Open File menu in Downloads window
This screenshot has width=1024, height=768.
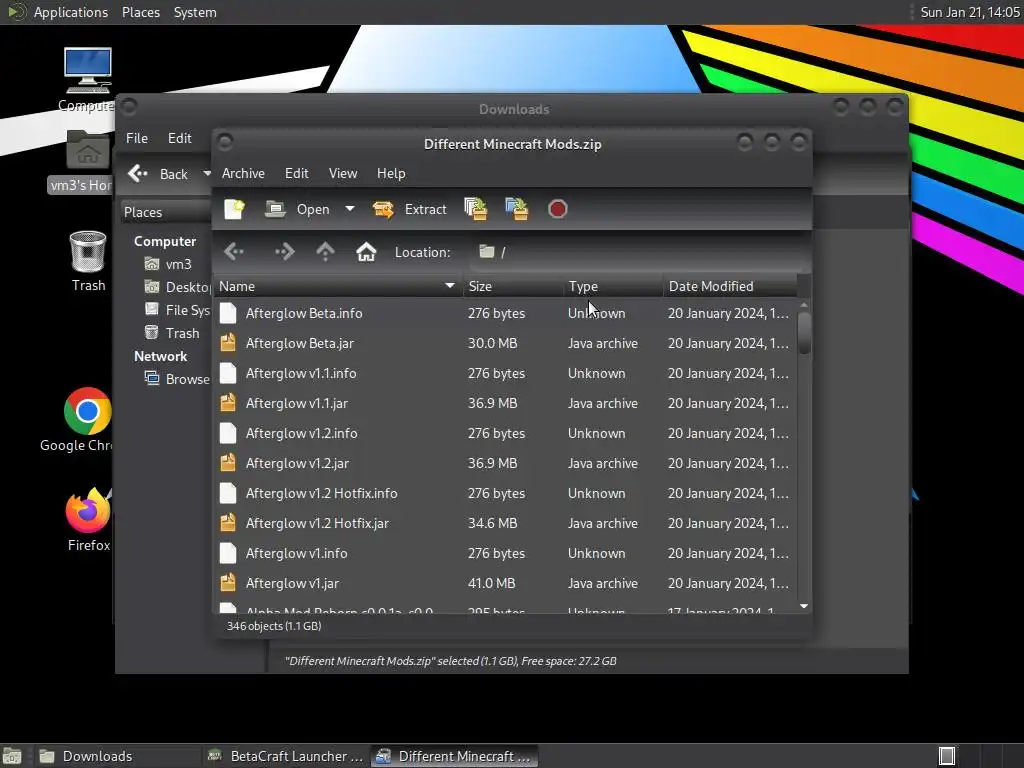[136, 138]
